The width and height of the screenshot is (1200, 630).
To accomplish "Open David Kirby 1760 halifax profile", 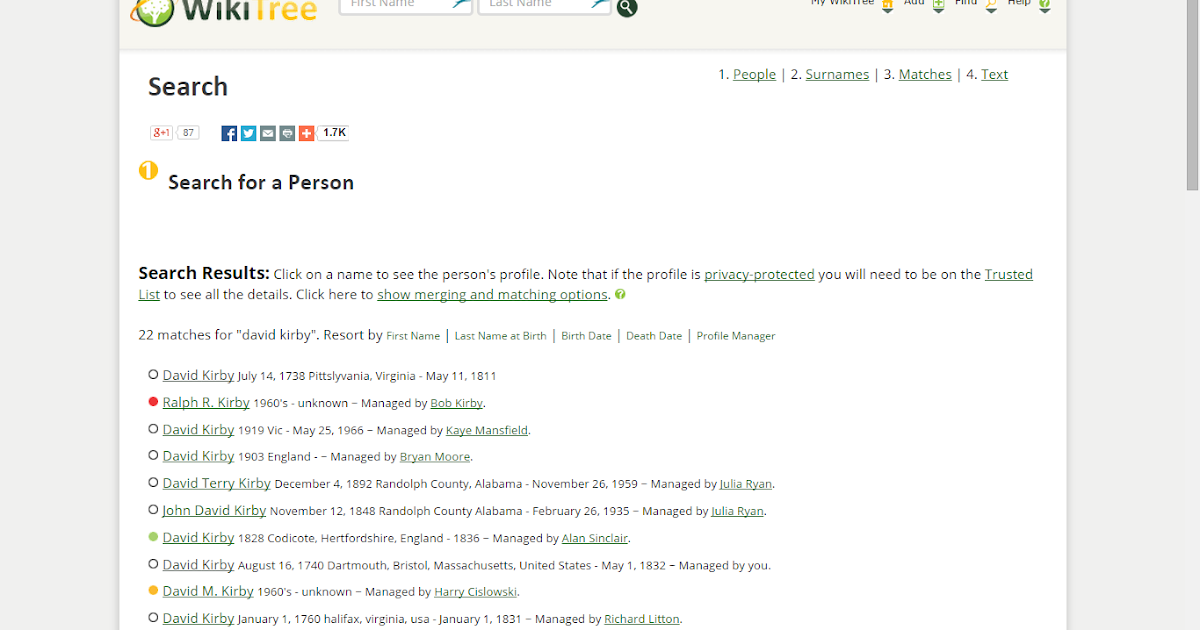I will pyautogui.click(x=198, y=618).
